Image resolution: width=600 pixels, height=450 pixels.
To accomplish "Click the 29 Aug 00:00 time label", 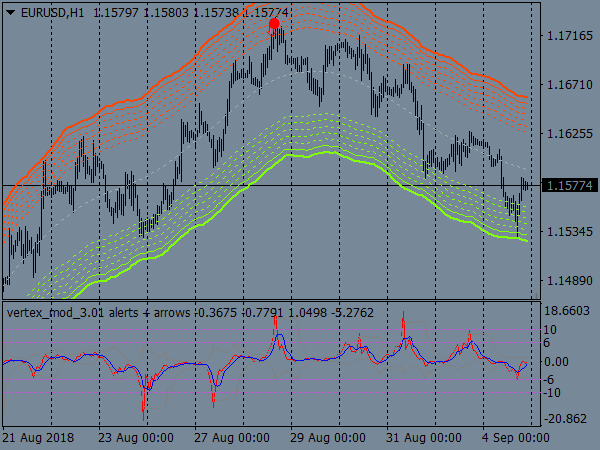I will 329,438.
